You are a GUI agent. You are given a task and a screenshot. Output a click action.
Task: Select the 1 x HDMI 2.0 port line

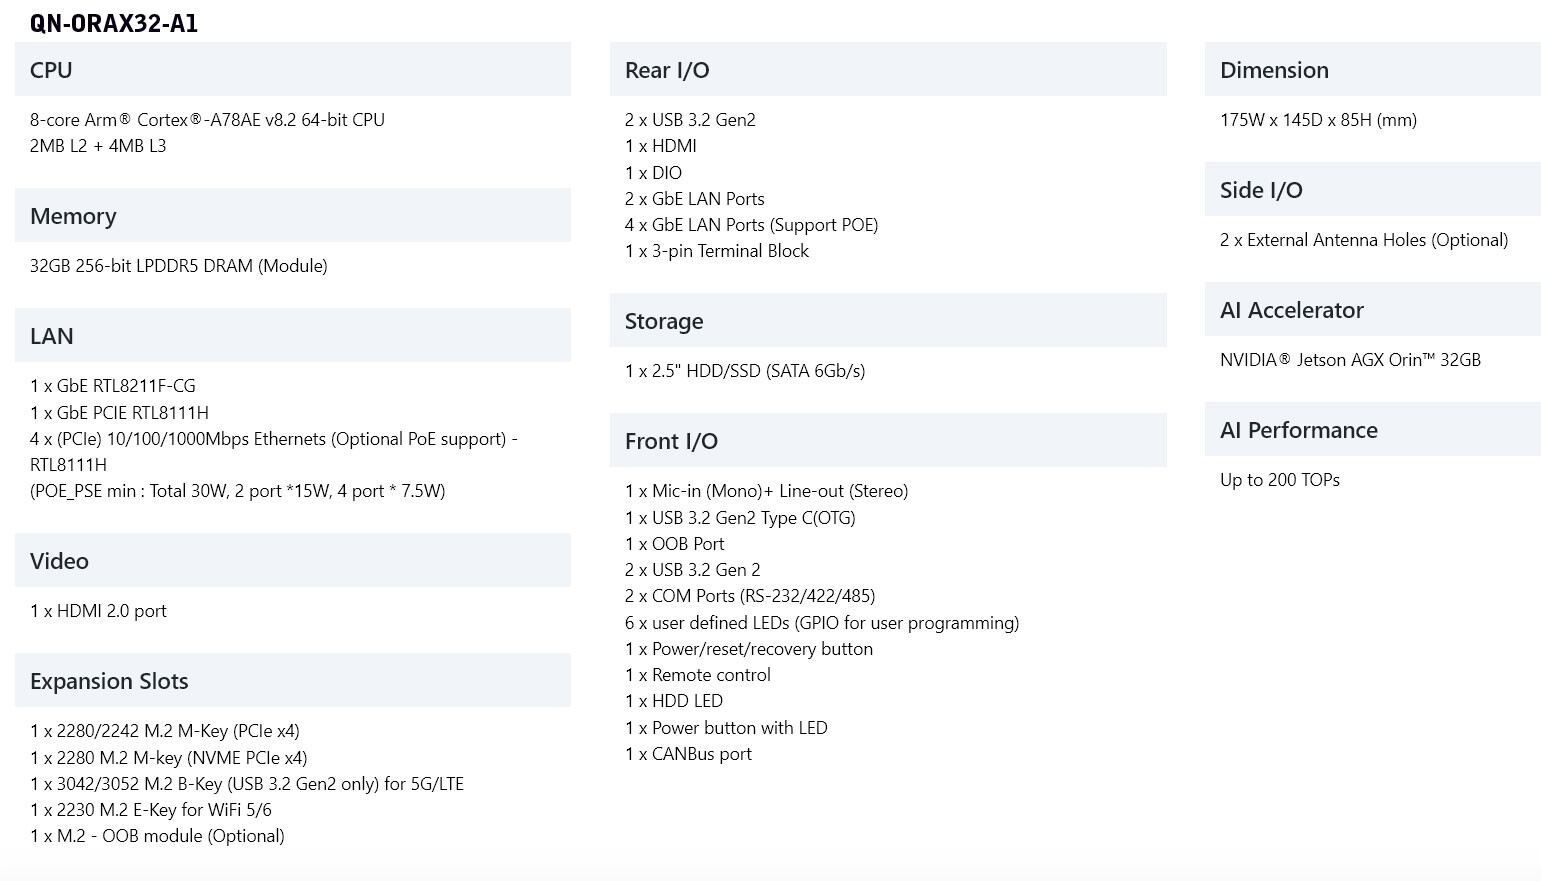pos(98,611)
